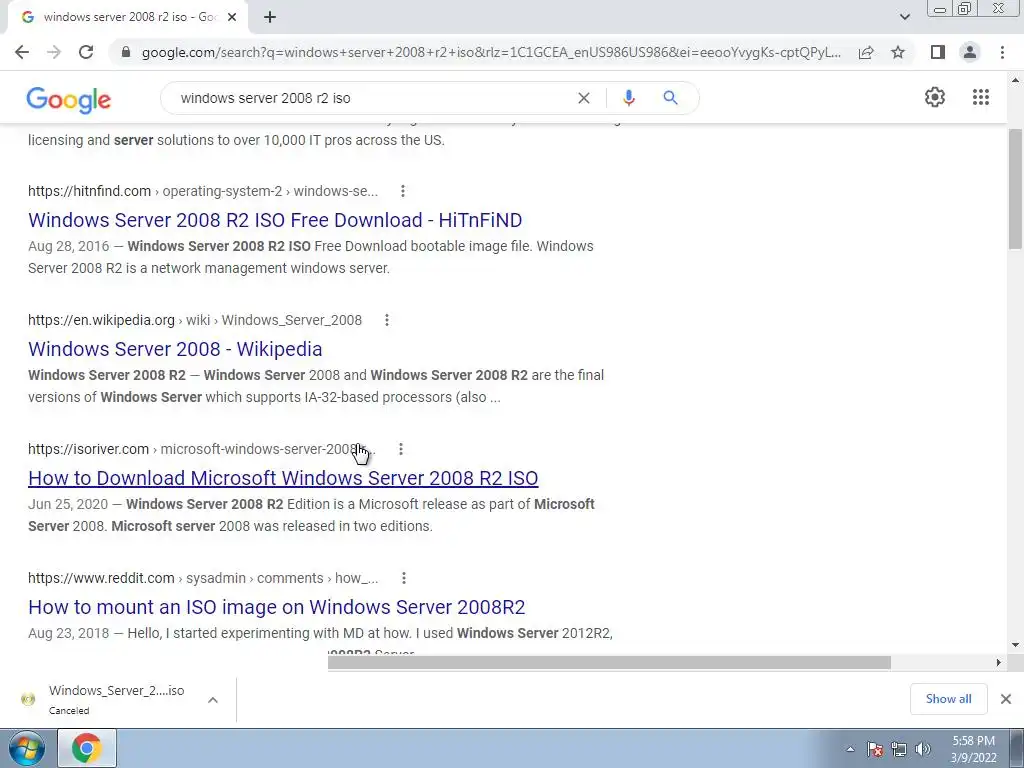The width and height of the screenshot is (1024, 768).
Task: Click the vertical scrollbar down arrow
Action: tap(1015, 645)
